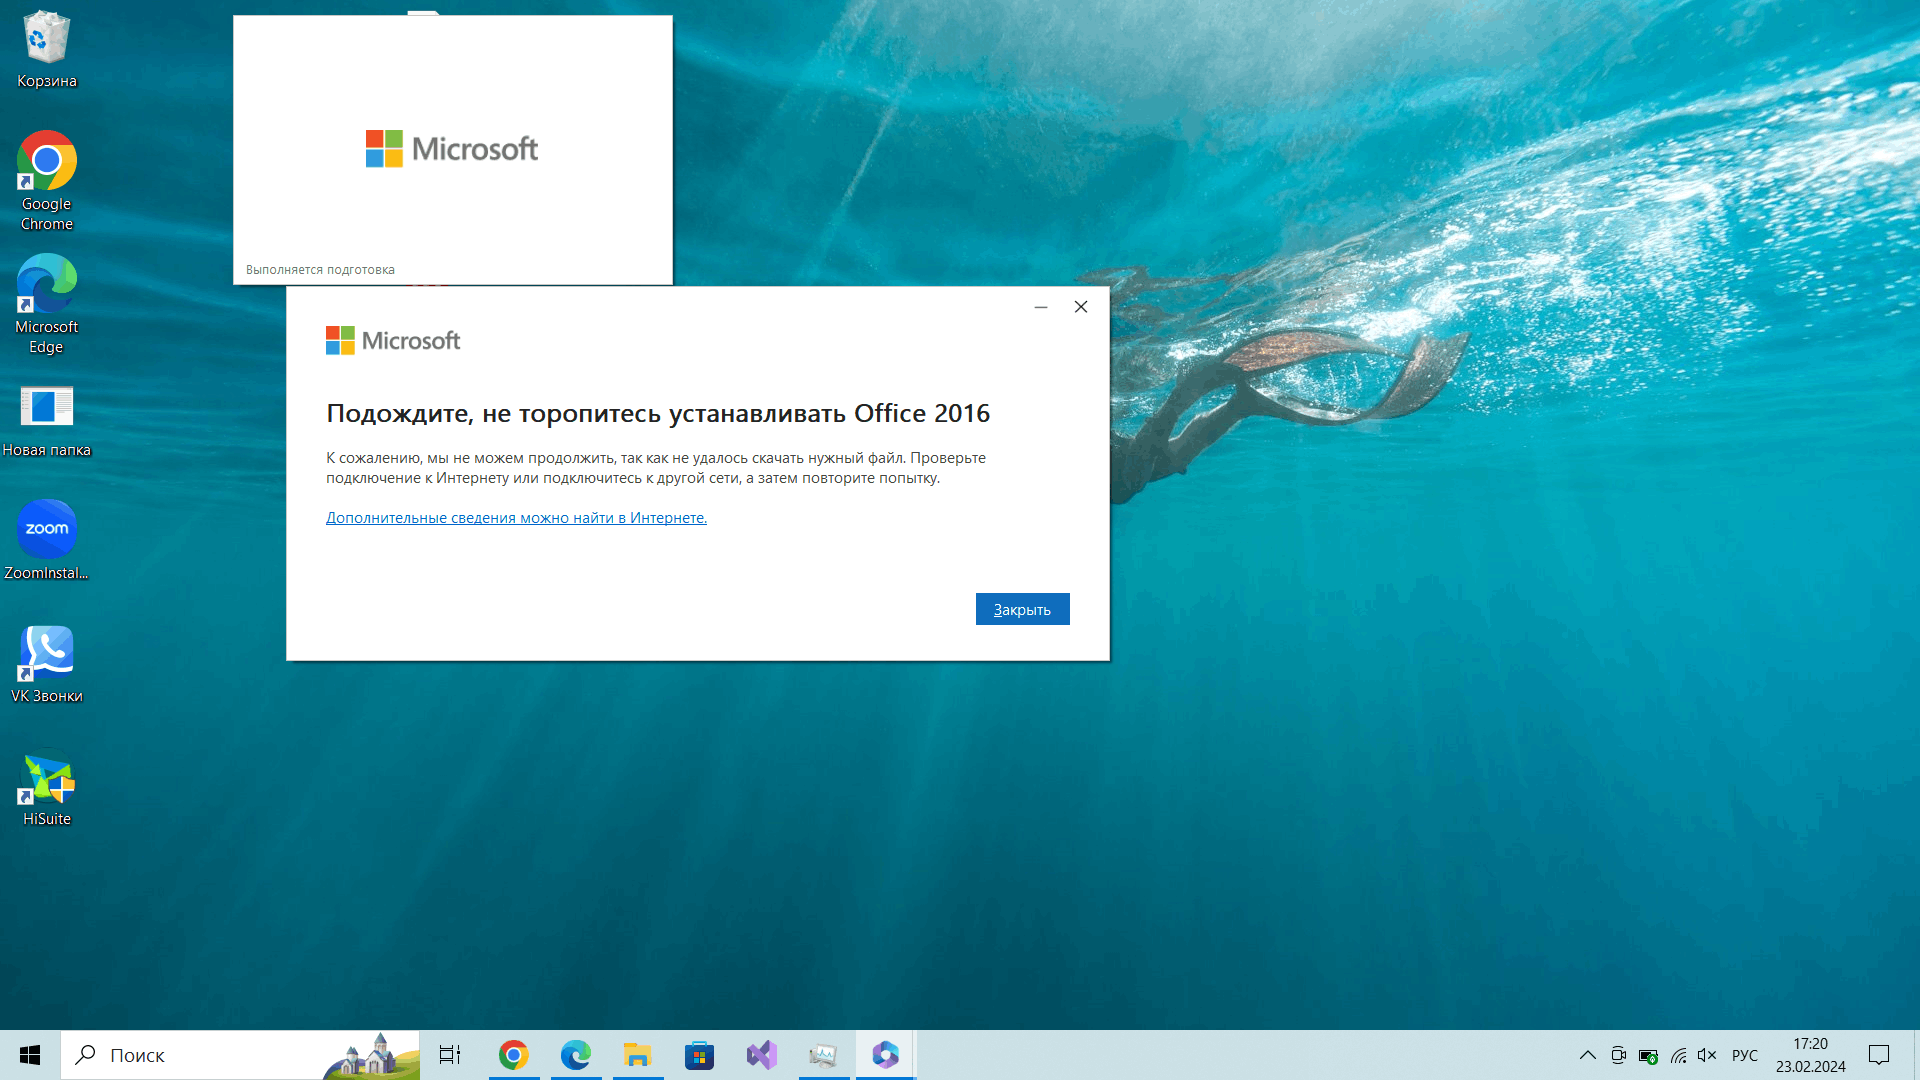This screenshot has height=1080, width=1920.
Task: Minimize the Office 2016 installer dialog
Action: (1041, 307)
